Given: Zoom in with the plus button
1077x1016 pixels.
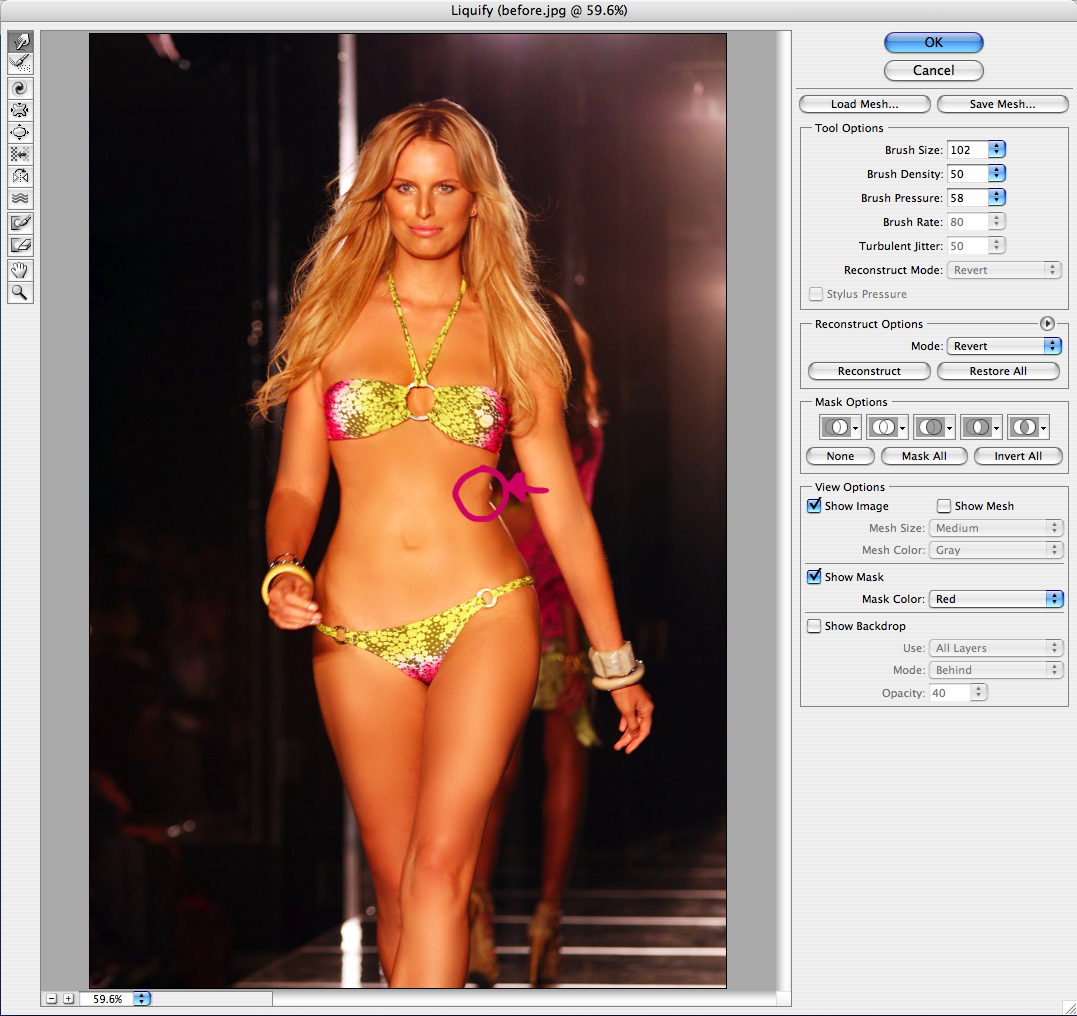Looking at the screenshot, I should pyautogui.click(x=69, y=998).
